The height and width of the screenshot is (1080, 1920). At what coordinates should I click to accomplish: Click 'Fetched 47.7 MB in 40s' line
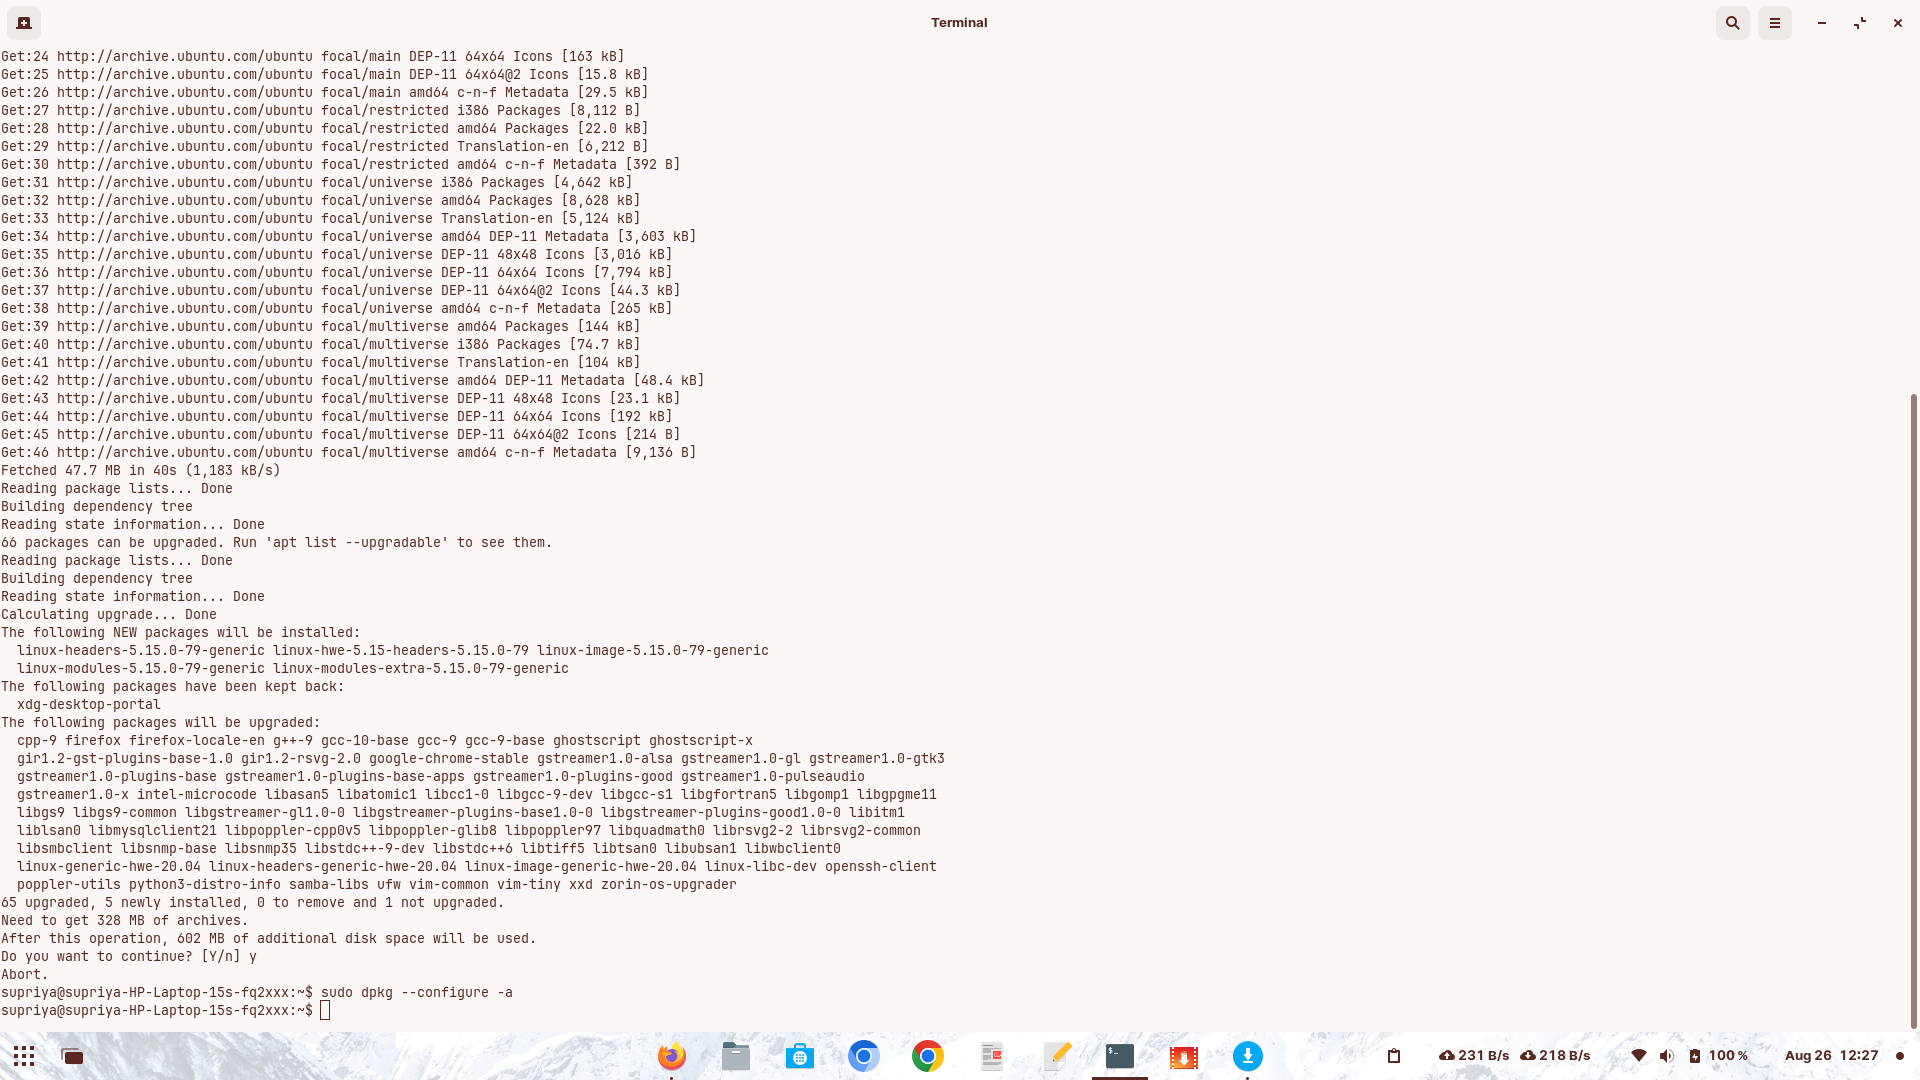pos(141,471)
